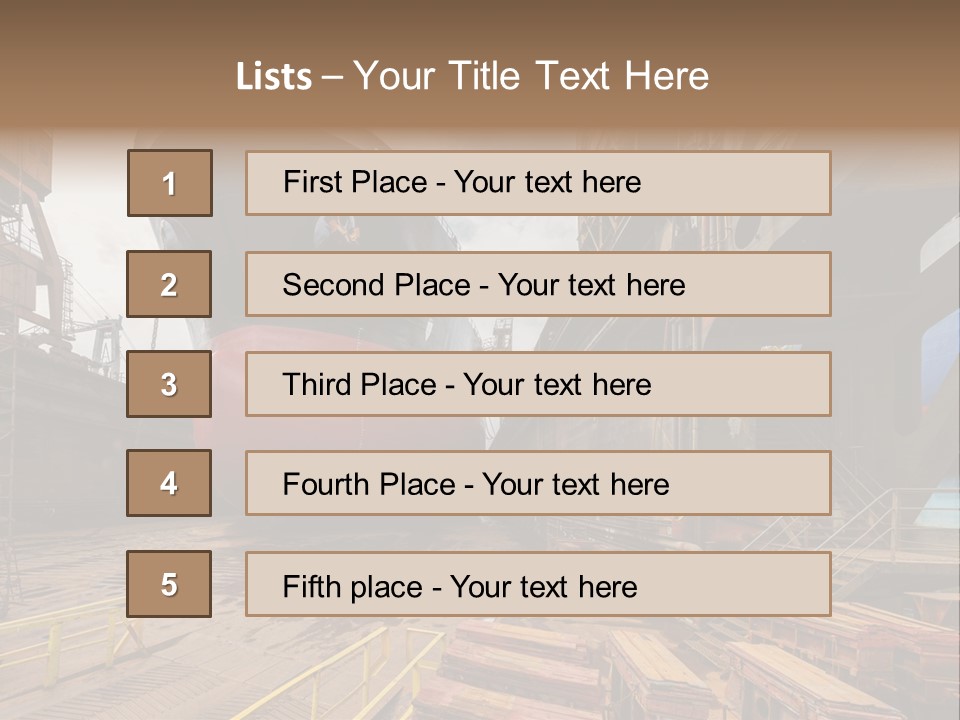Click the Fifth place text bar
This screenshot has height=720, width=960.
pyautogui.click(x=538, y=584)
